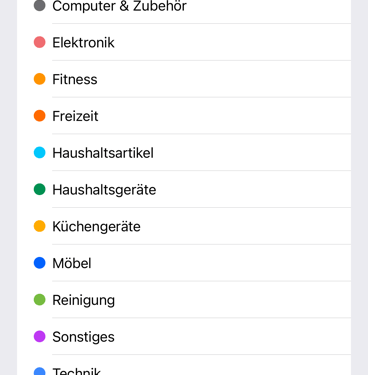The width and height of the screenshot is (368, 375).
Task: Click the purple Sonstiges color dot
Action: [x=40, y=337]
